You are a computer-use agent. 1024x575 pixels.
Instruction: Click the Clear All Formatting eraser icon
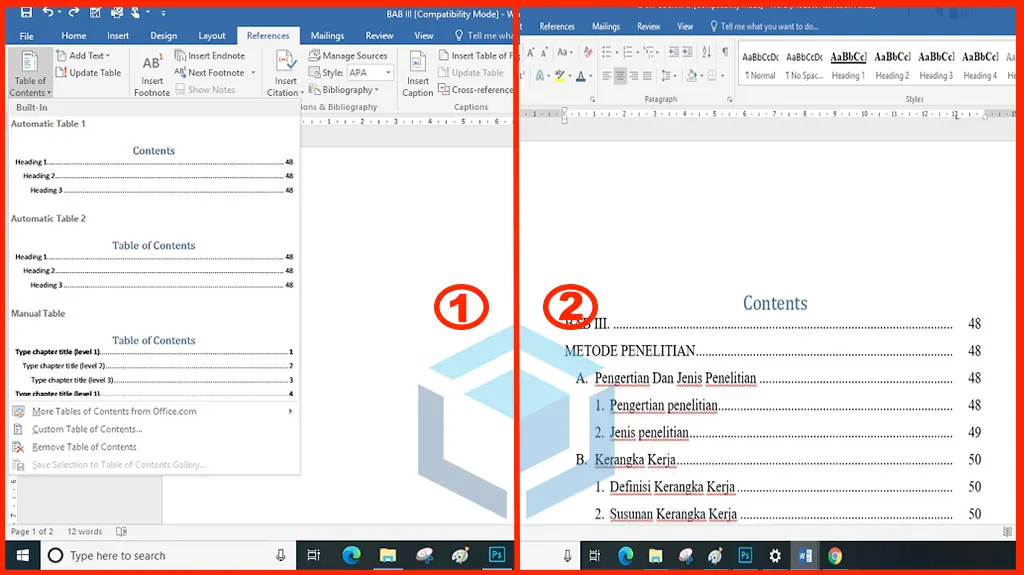click(588, 52)
